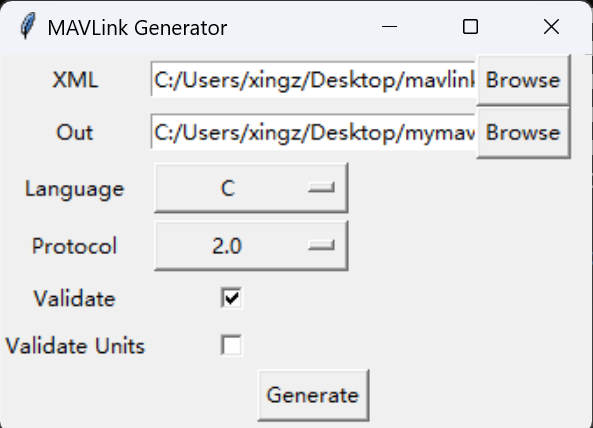Open the Language dropdown showing C
This screenshot has height=428, width=593.
click(251, 188)
